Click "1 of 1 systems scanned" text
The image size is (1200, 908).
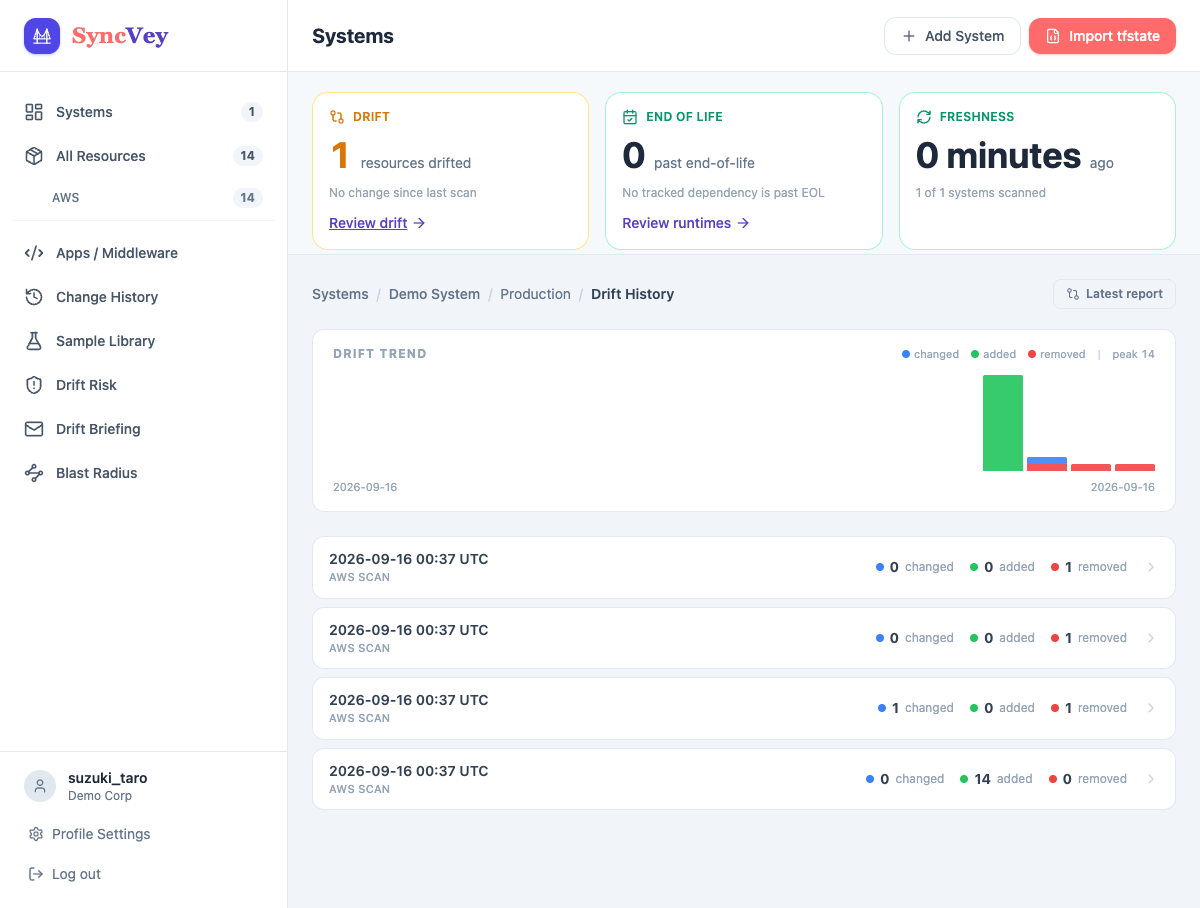tap(981, 193)
